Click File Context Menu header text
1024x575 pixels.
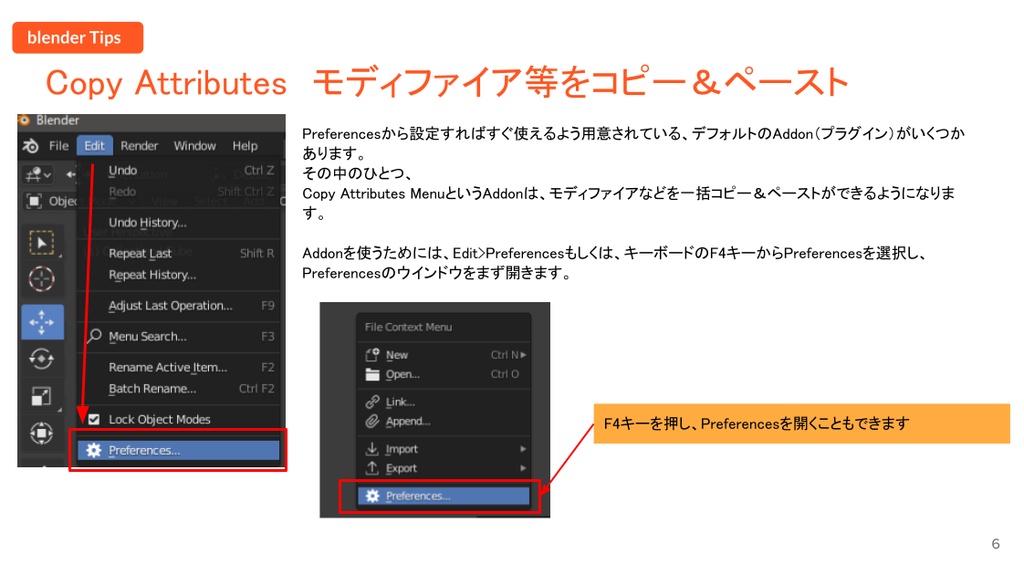click(408, 327)
